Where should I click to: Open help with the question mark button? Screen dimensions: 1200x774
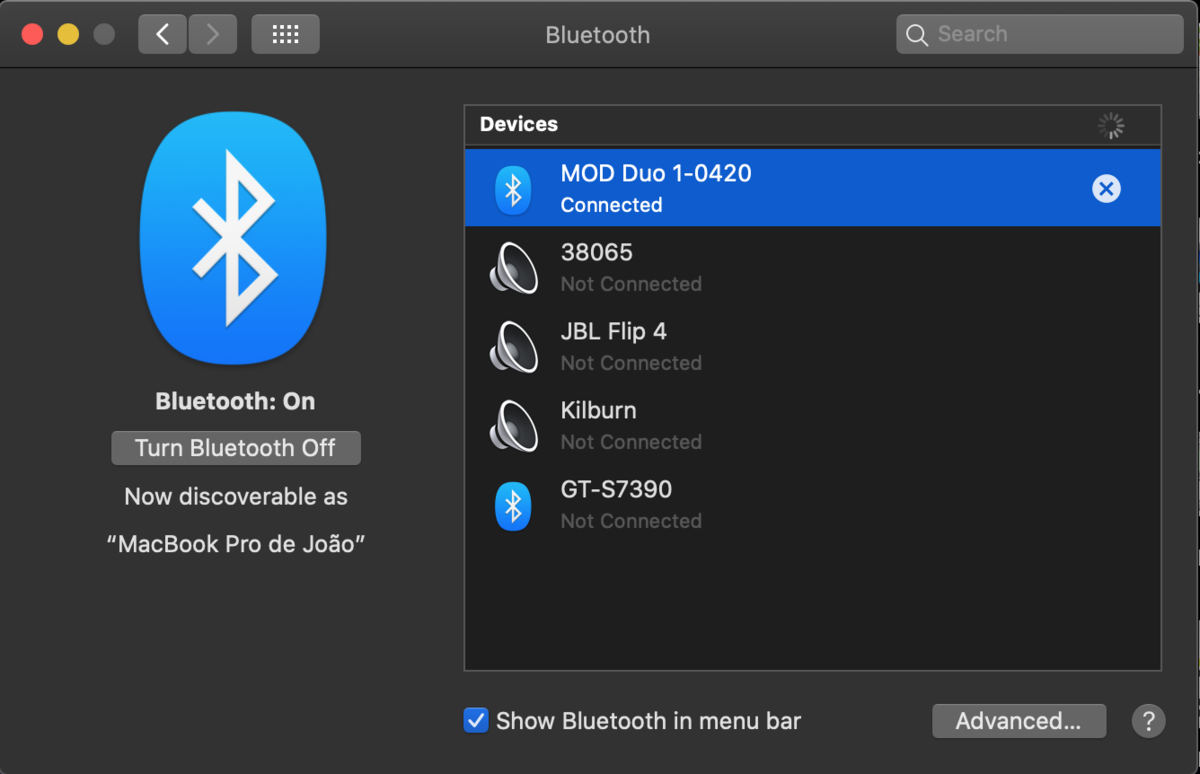1148,721
